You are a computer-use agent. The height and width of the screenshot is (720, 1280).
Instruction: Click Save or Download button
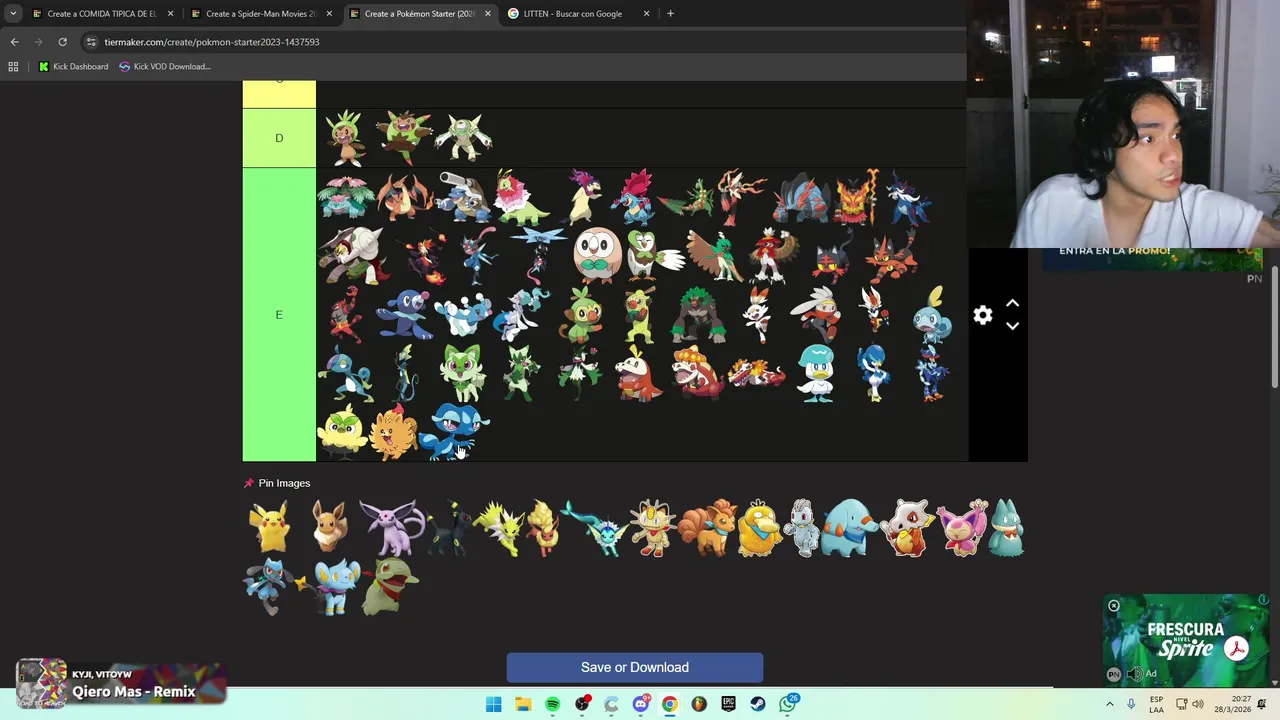635,667
